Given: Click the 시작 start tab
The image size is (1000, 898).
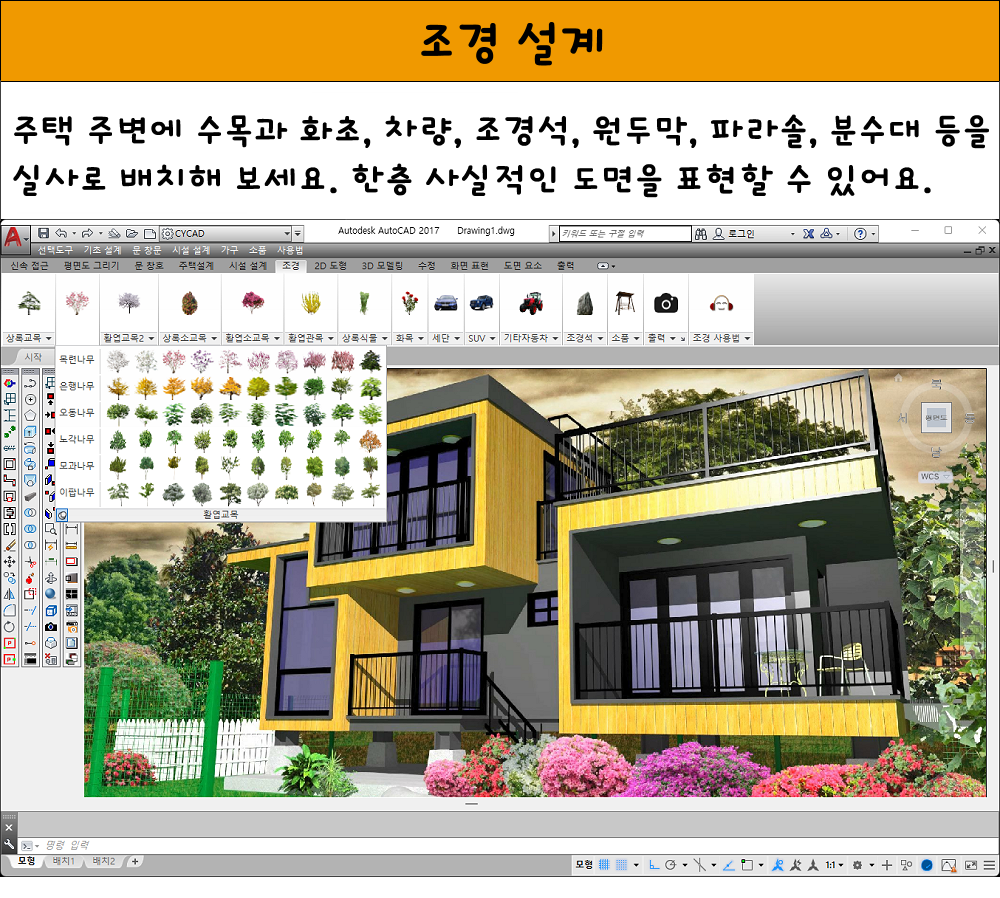Looking at the screenshot, I should pos(33,357).
